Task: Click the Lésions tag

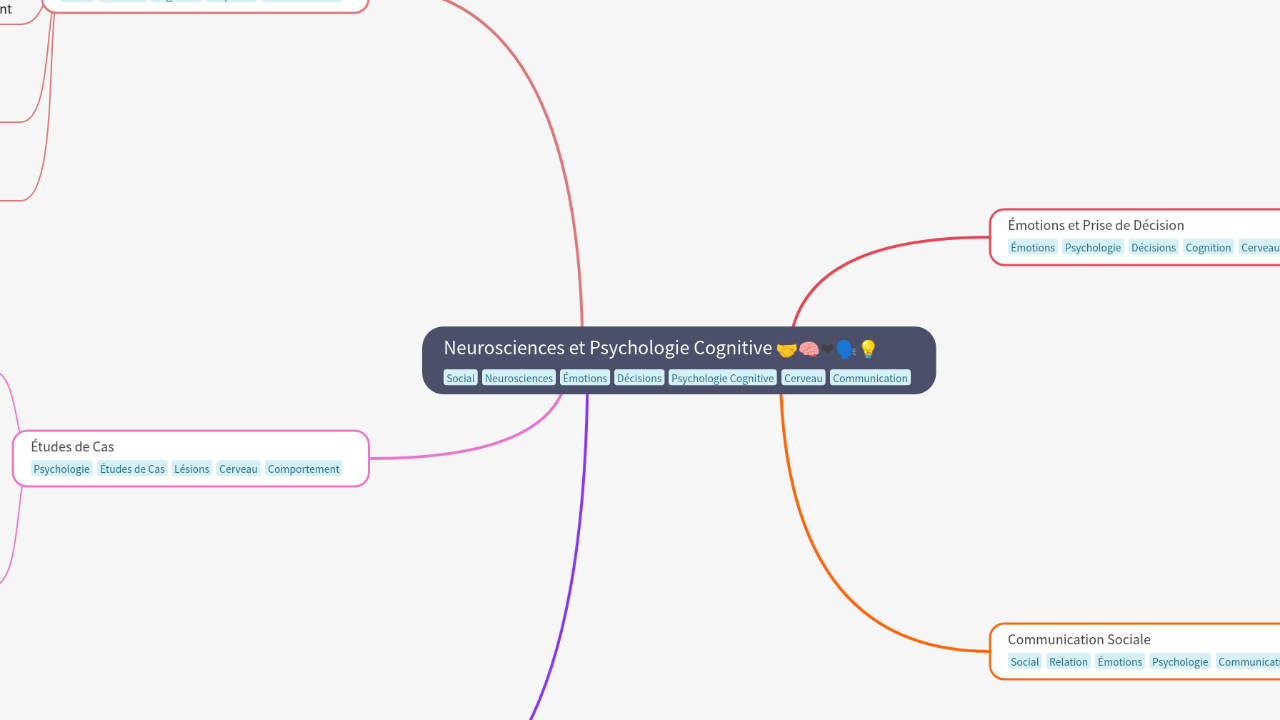Action: pos(192,469)
